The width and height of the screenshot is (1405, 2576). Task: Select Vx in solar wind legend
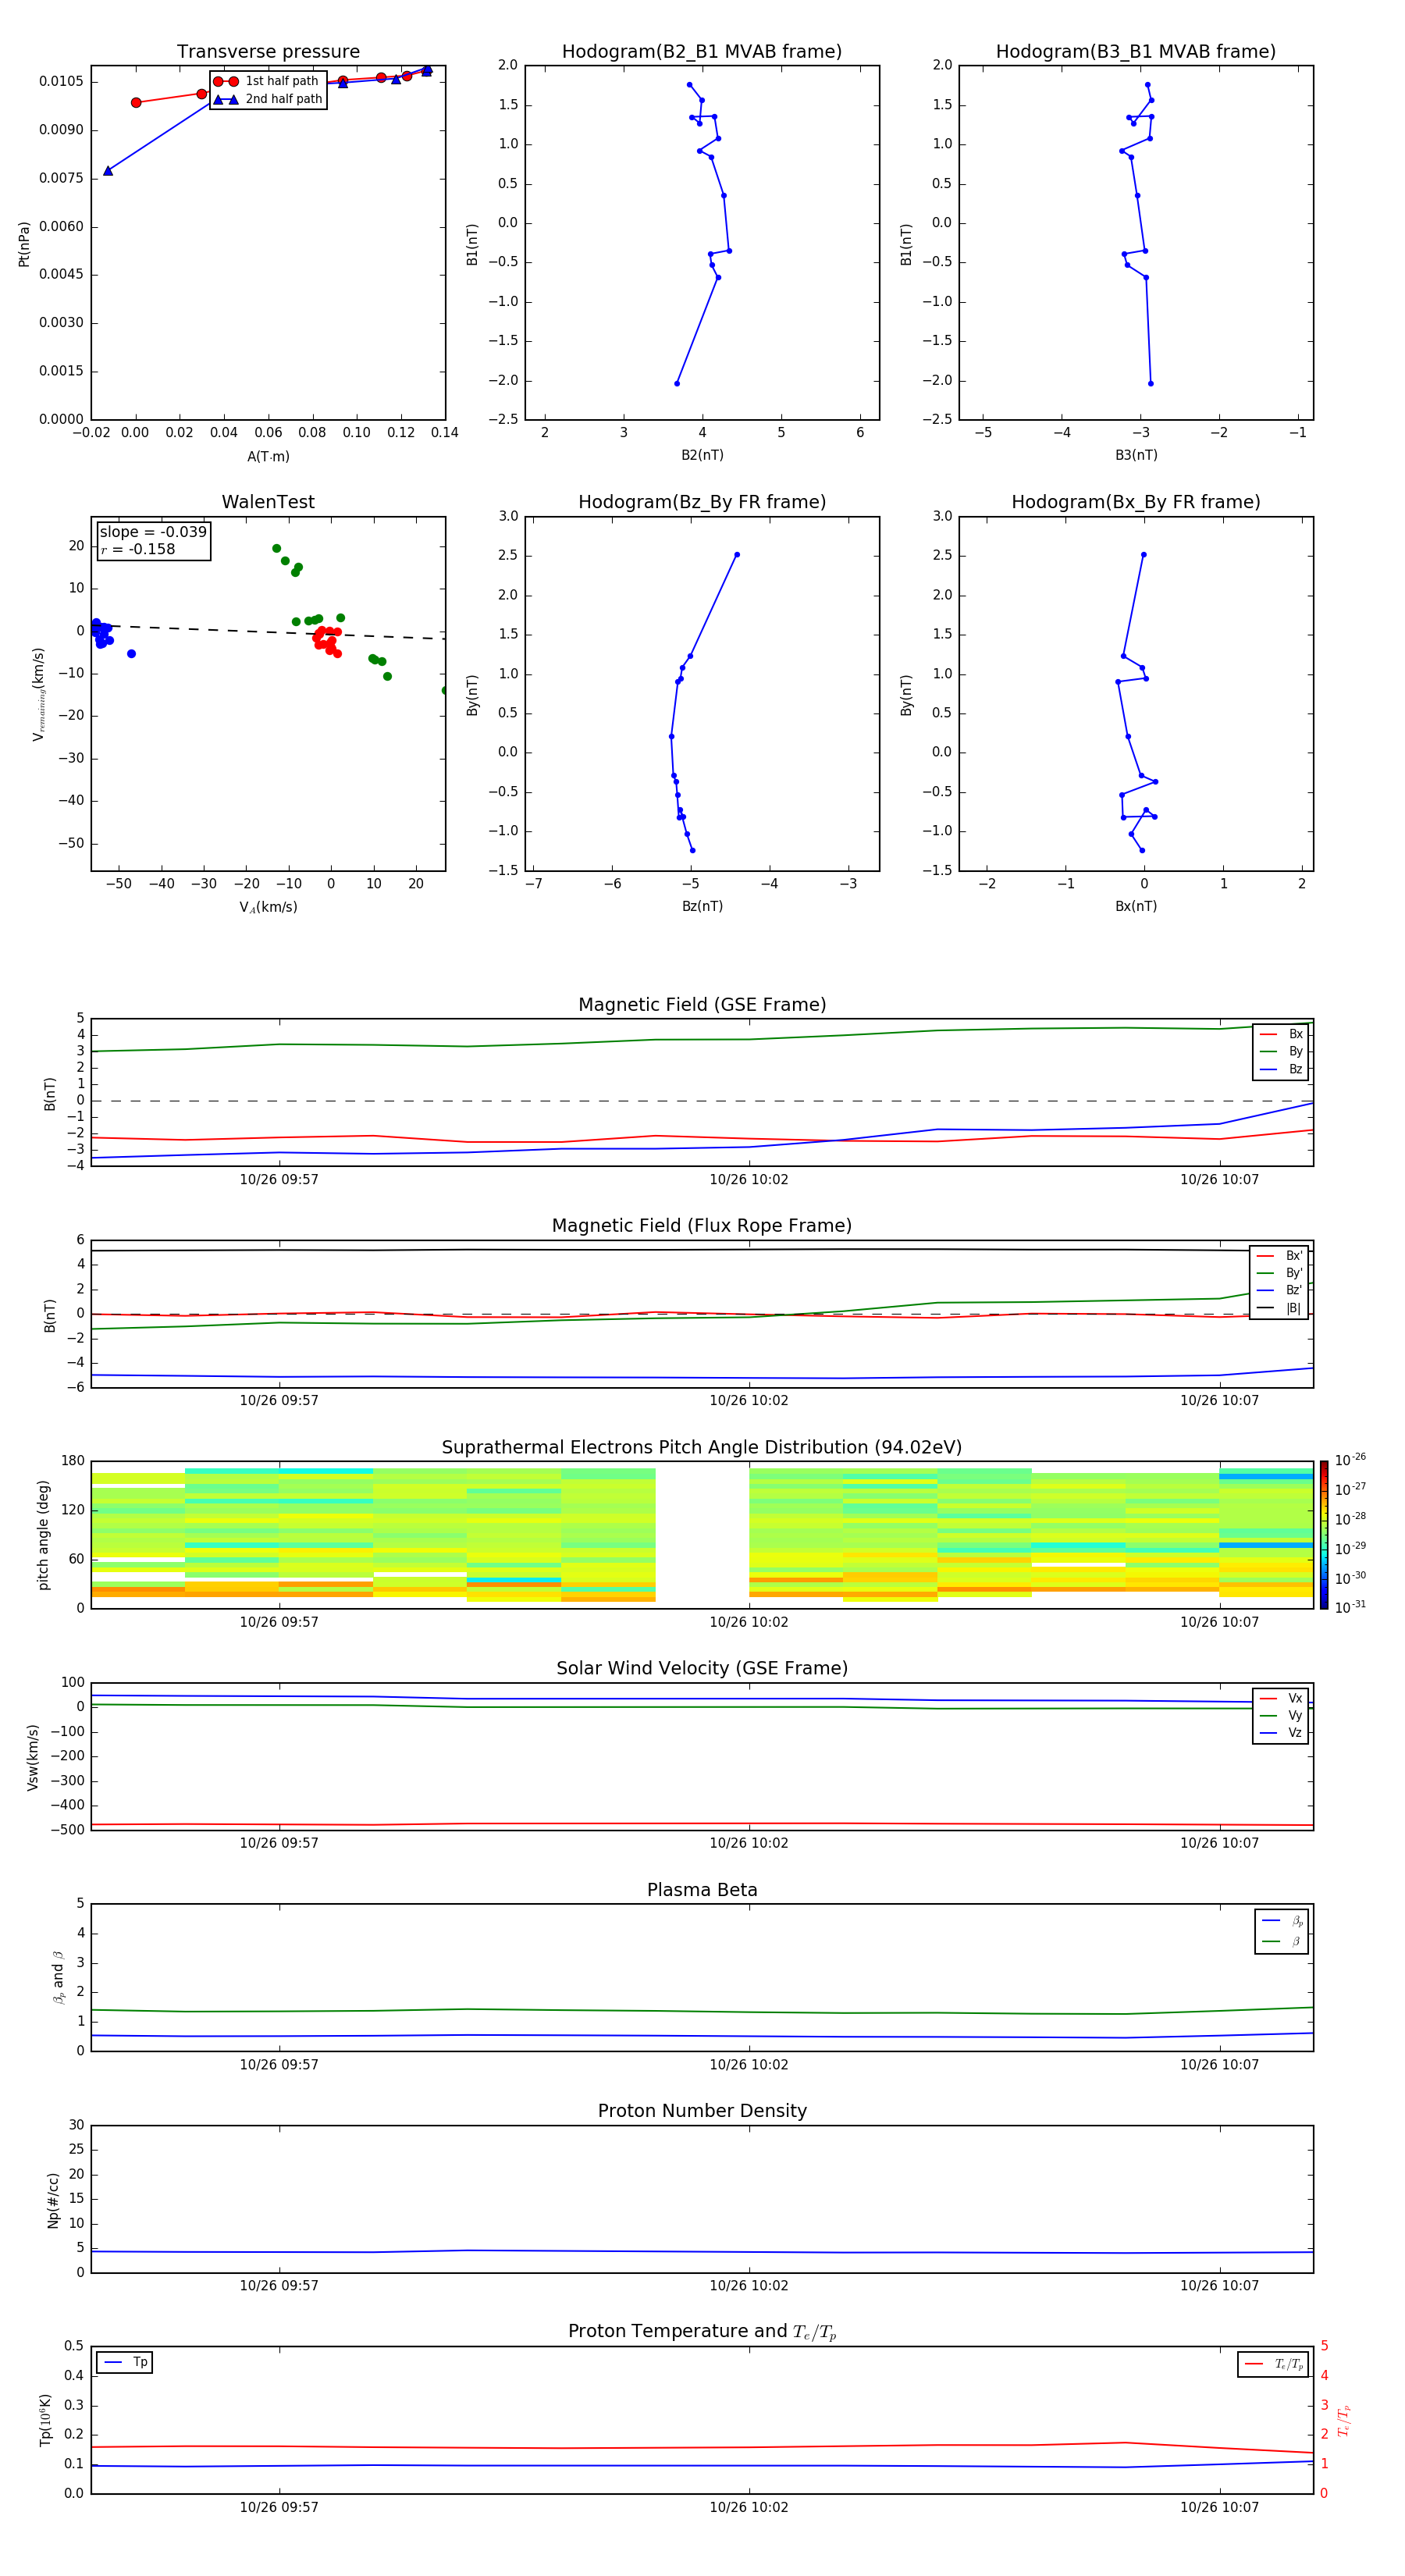point(1281,1698)
